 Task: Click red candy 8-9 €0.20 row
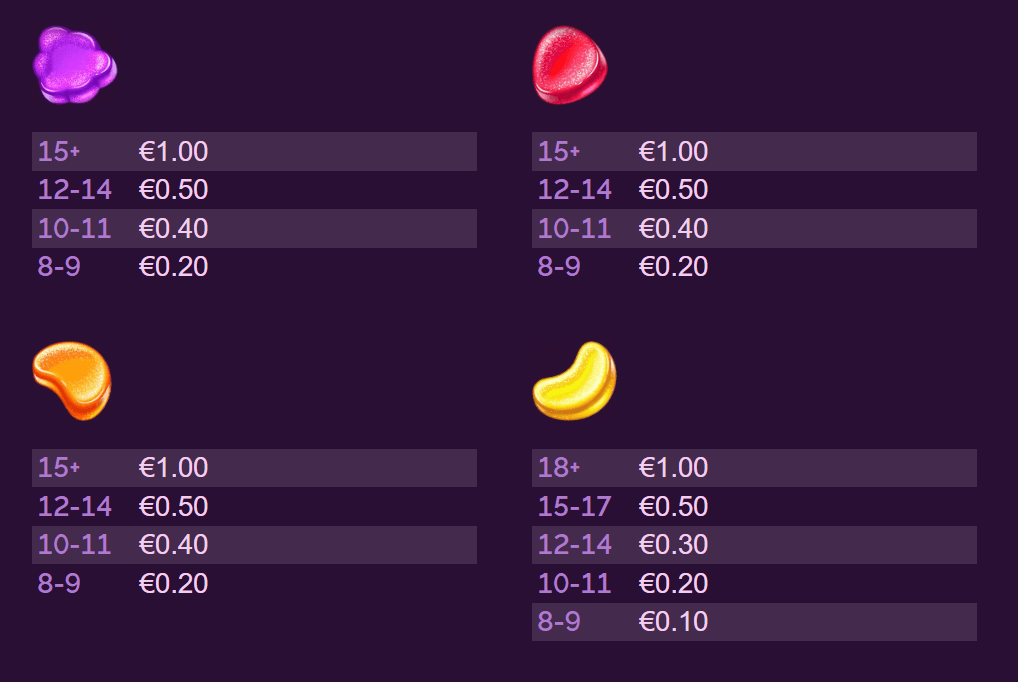(x=754, y=266)
